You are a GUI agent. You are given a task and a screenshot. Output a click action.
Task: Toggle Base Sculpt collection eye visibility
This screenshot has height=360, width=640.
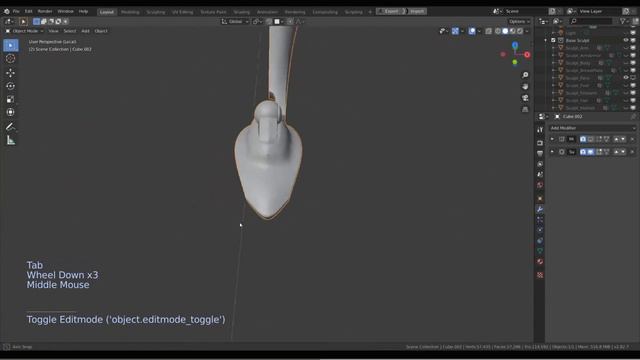[626, 40]
